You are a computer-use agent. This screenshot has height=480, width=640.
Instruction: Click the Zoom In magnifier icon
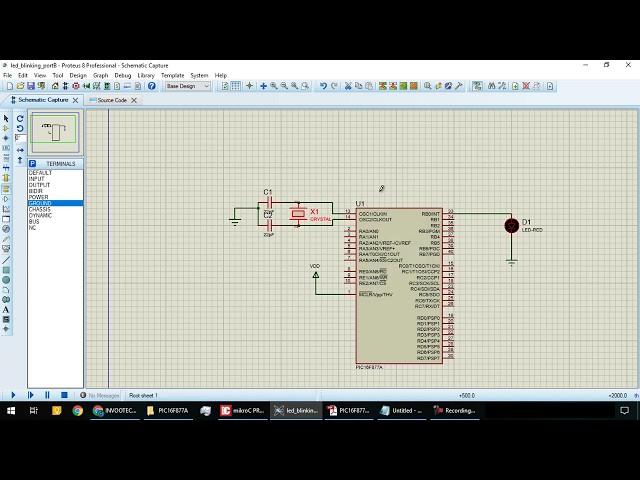coord(274,86)
